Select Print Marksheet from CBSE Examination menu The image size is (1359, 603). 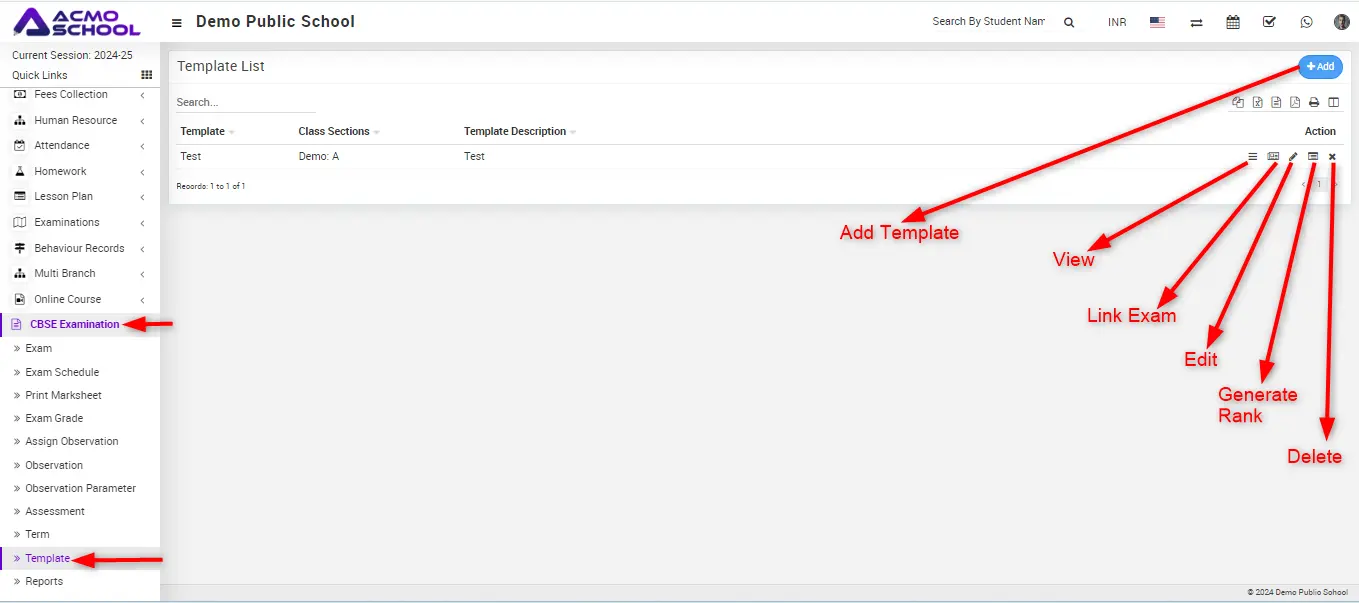pyautogui.click(x=63, y=395)
